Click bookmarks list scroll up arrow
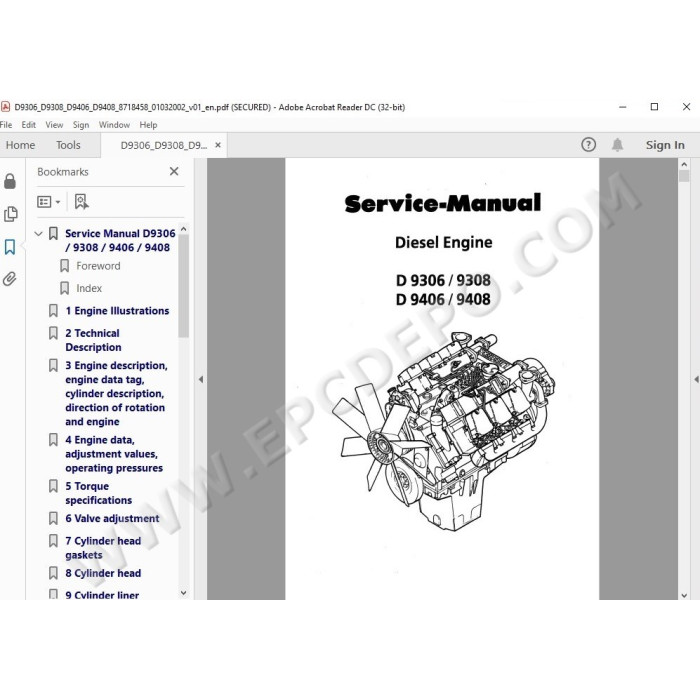The height and width of the screenshot is (700, 700). tap(183, 229)
